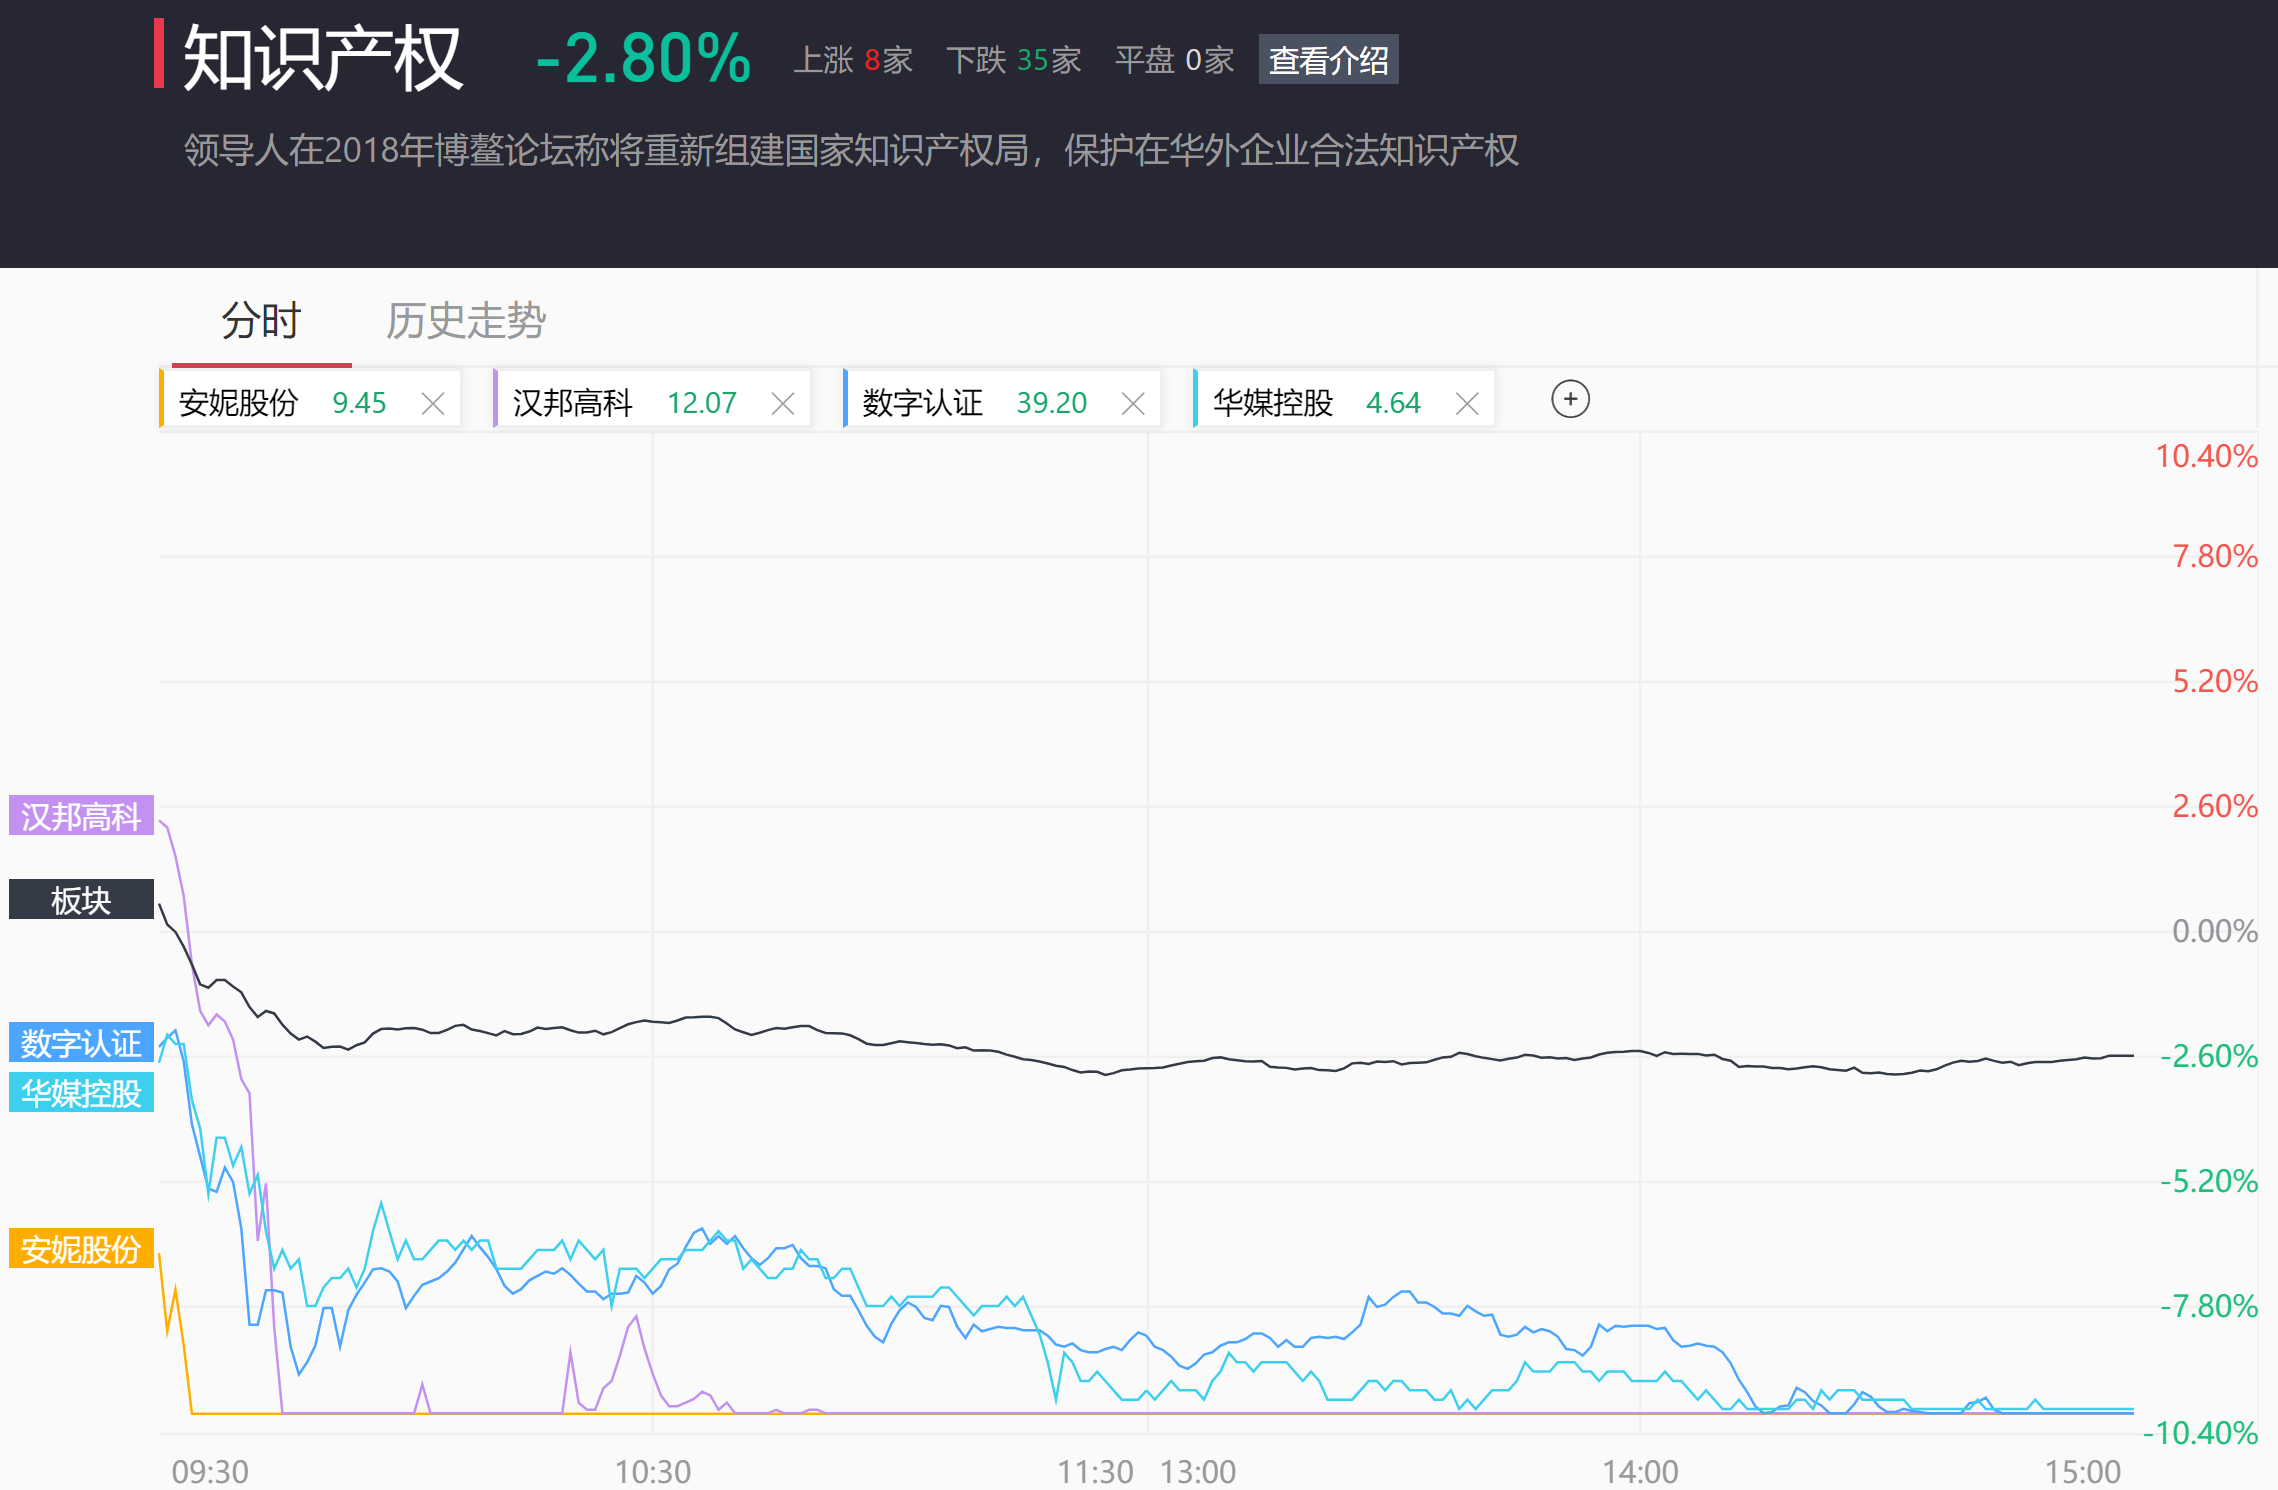Click the cyan 华媒控股 chart legend label
Screen dimensions: 2278x1490
(x=81, y=1093)
